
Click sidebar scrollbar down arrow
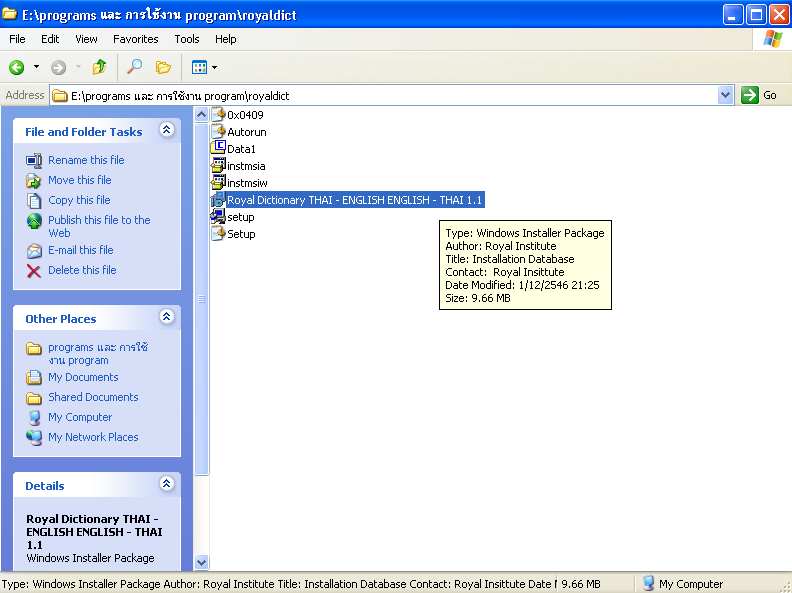[202, 562]
